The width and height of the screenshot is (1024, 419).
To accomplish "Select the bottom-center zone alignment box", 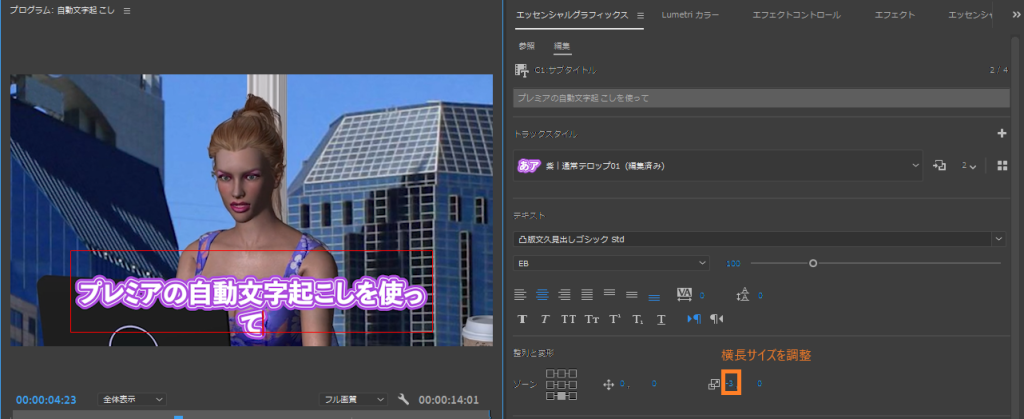I will [562, 396].
